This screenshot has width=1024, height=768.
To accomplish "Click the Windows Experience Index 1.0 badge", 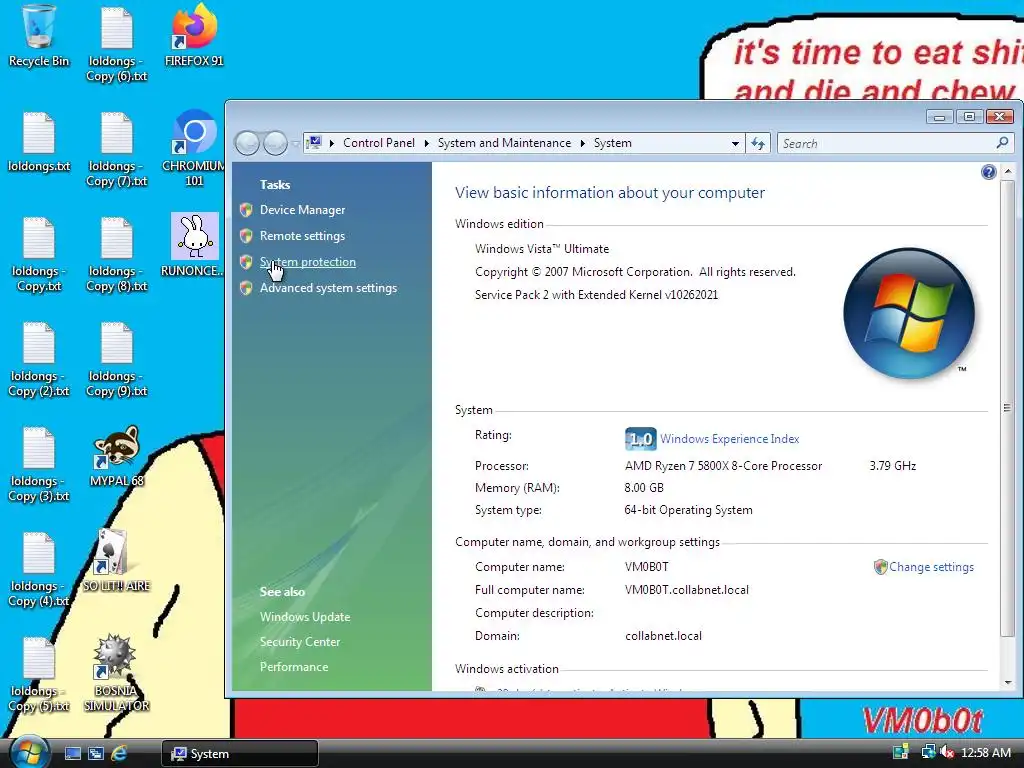I will [640, 439].
